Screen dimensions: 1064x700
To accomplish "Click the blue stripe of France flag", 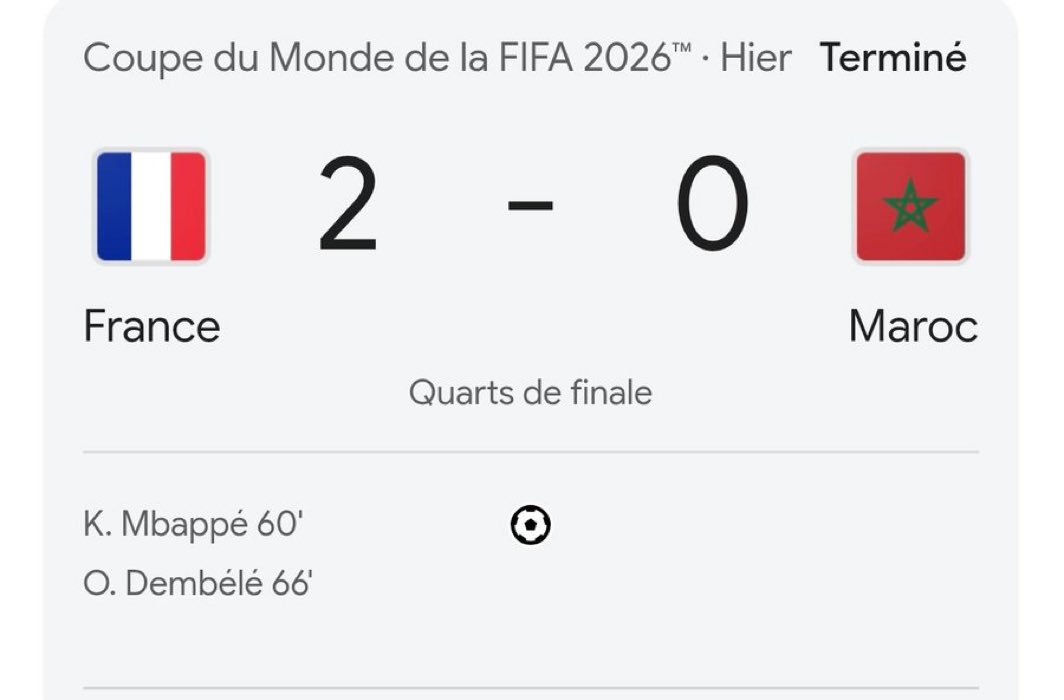I will coord(114,206).
